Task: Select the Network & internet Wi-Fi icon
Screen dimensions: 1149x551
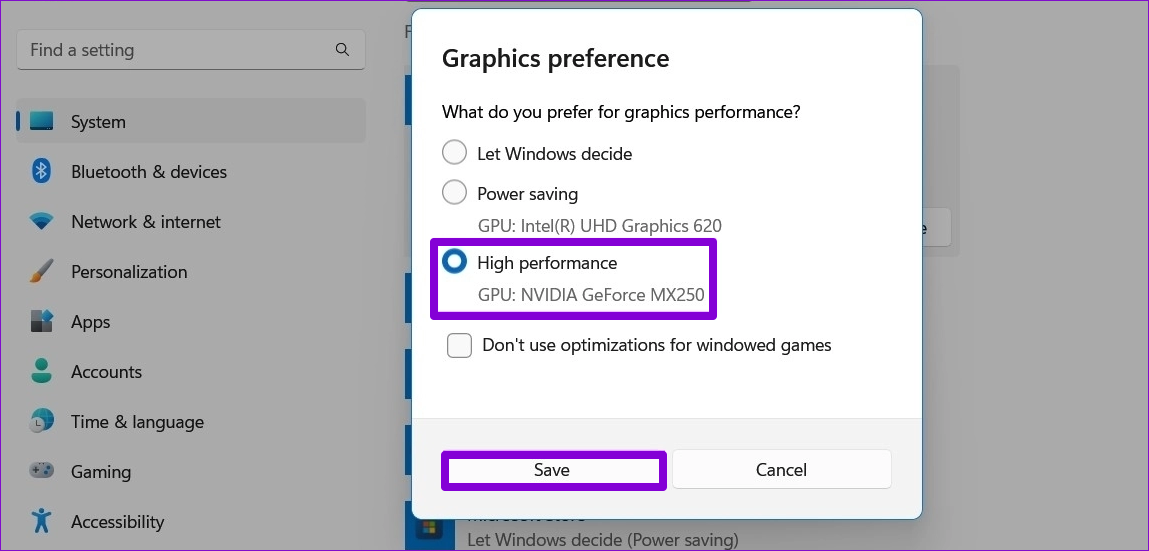Action: tap(42, 221)
